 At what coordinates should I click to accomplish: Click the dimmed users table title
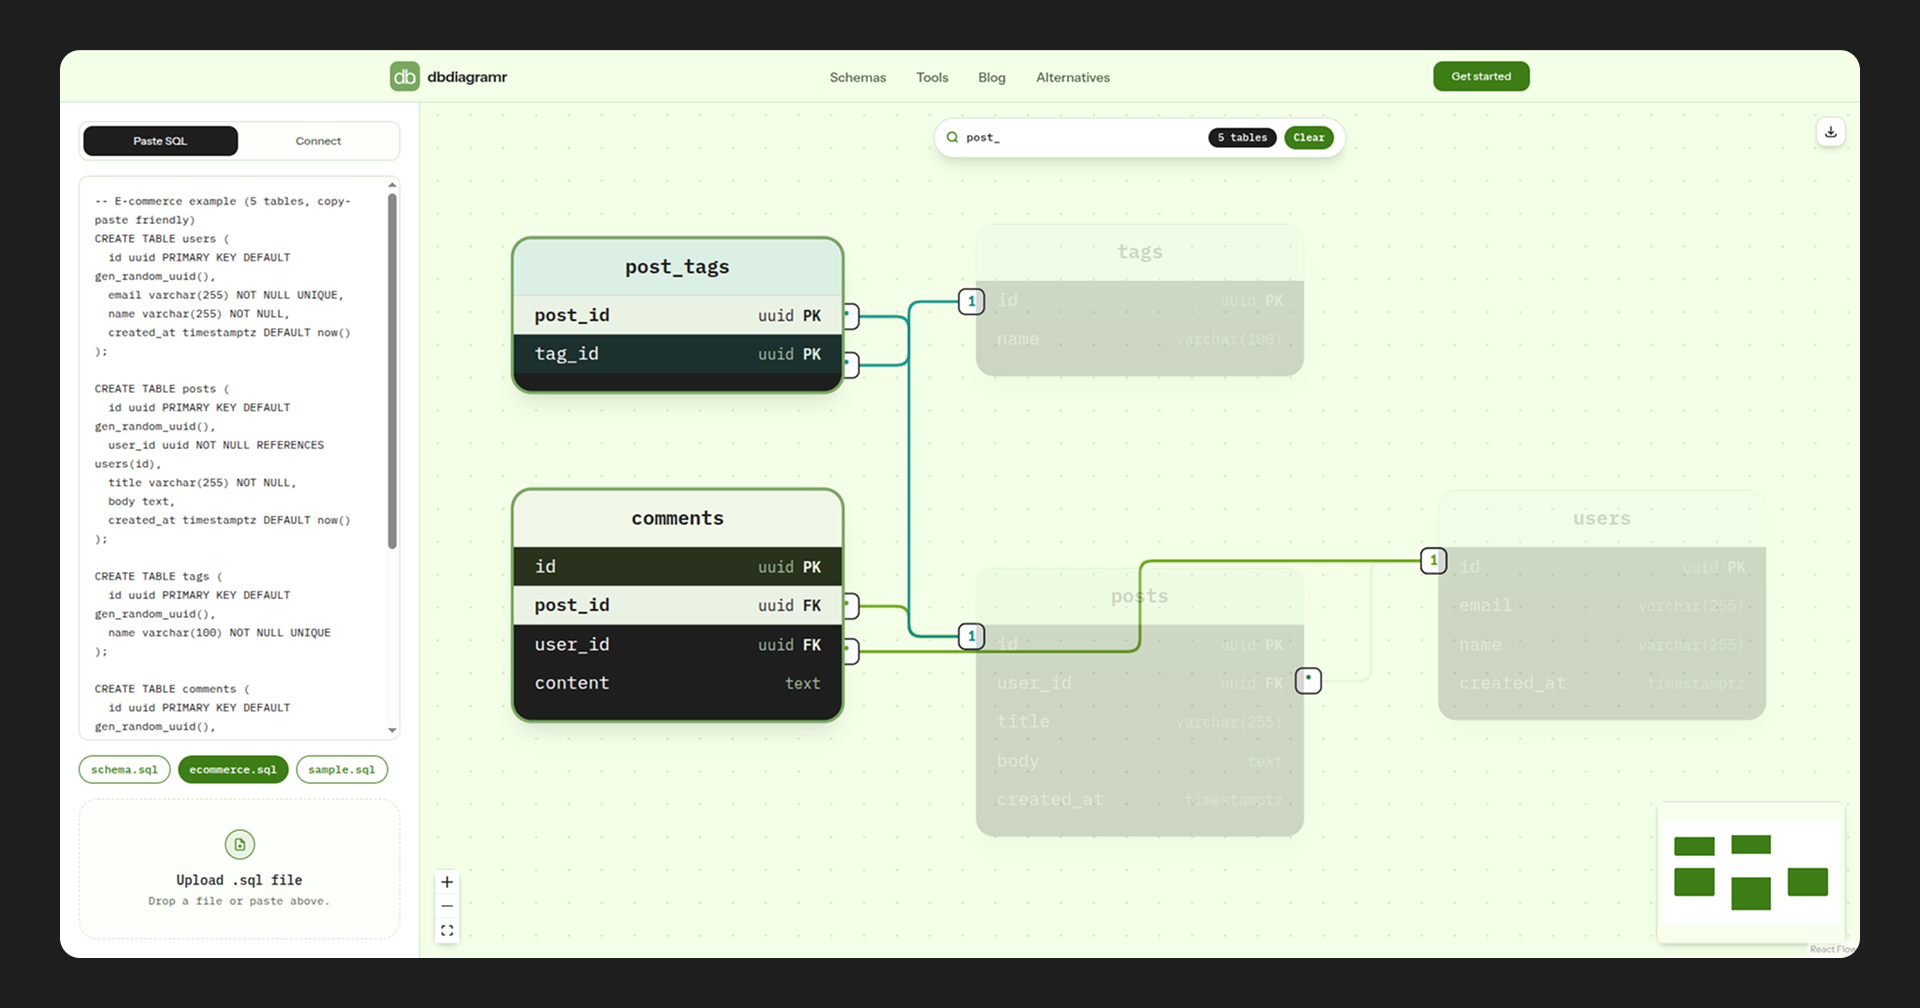[x=1601, y=518]
